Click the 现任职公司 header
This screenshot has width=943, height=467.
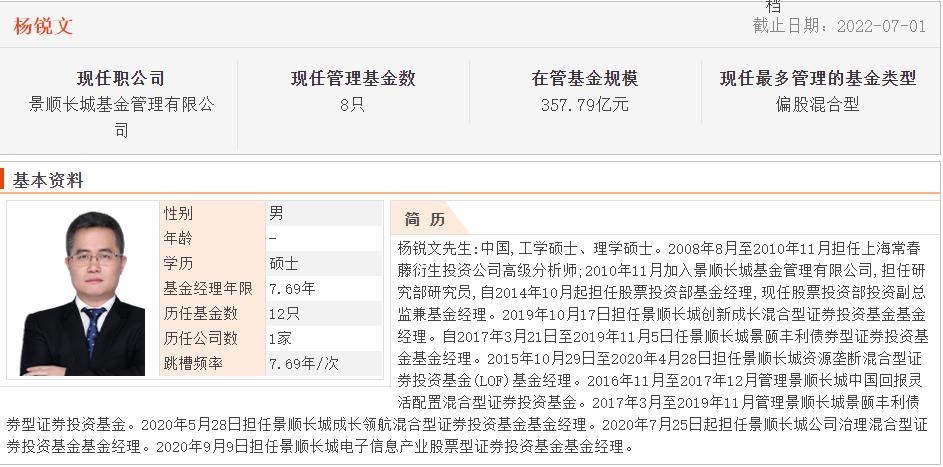(x=121, y=78)
